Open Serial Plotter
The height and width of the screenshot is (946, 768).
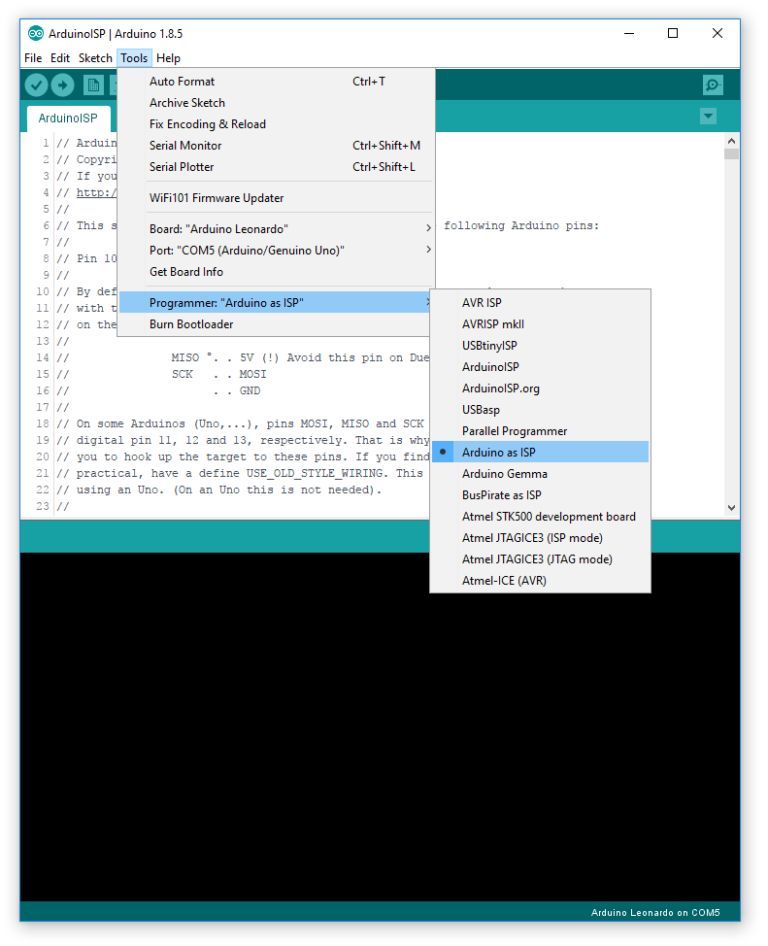pyautogui.click(x=276, y=167)
